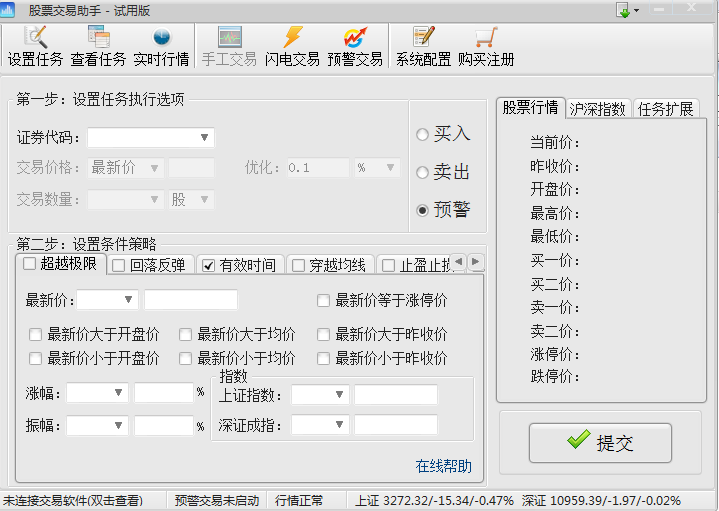719x511 pixels.
Task: Expand the 深证成指 comparison dropdown
Action: click(x=339, y=425)
